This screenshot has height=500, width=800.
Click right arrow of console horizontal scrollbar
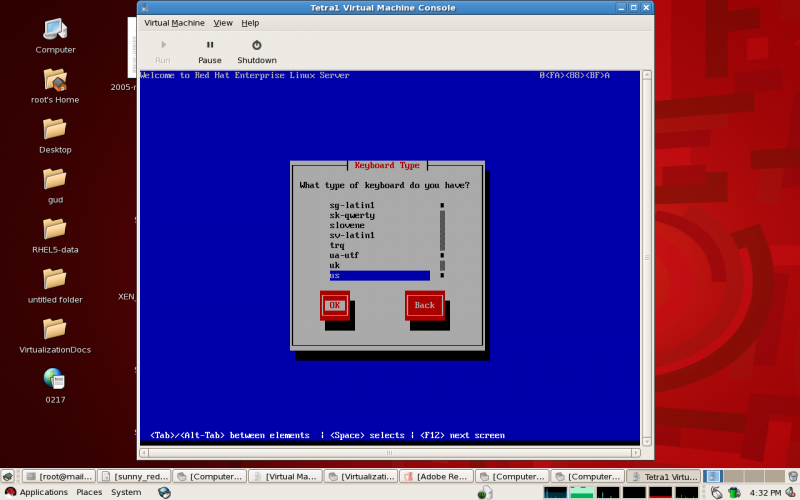[x=636, y=453]
